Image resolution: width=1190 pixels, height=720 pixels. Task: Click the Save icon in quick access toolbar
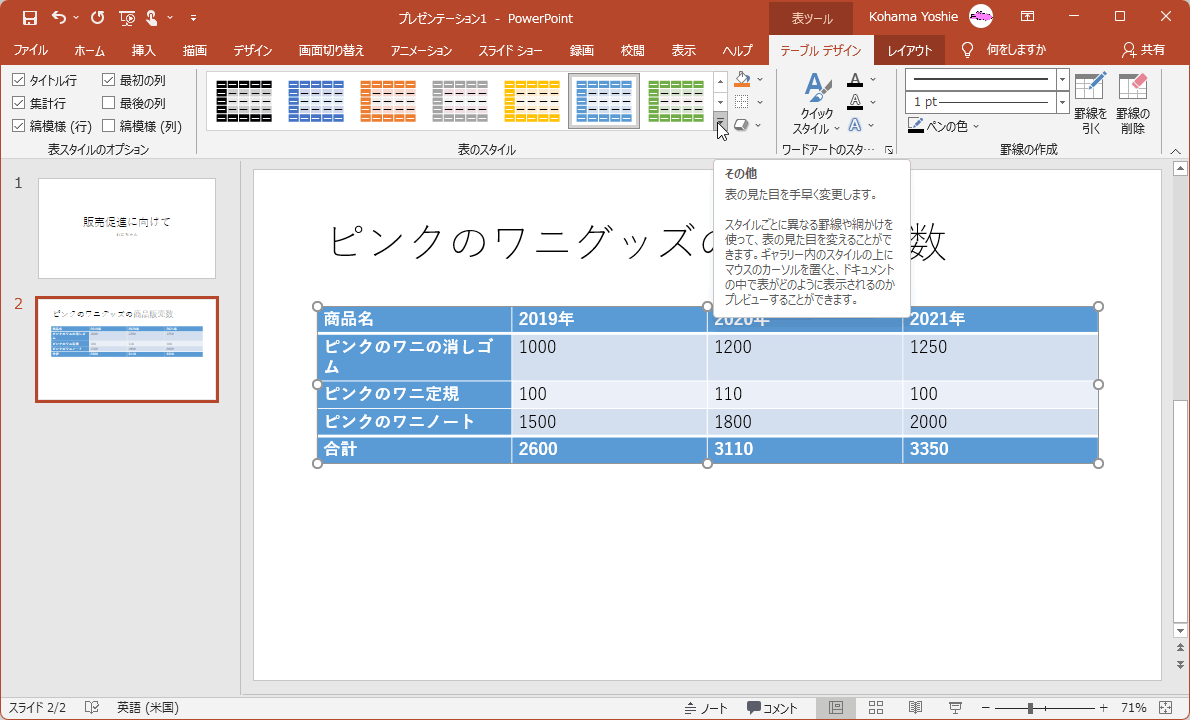pos(30,17)
